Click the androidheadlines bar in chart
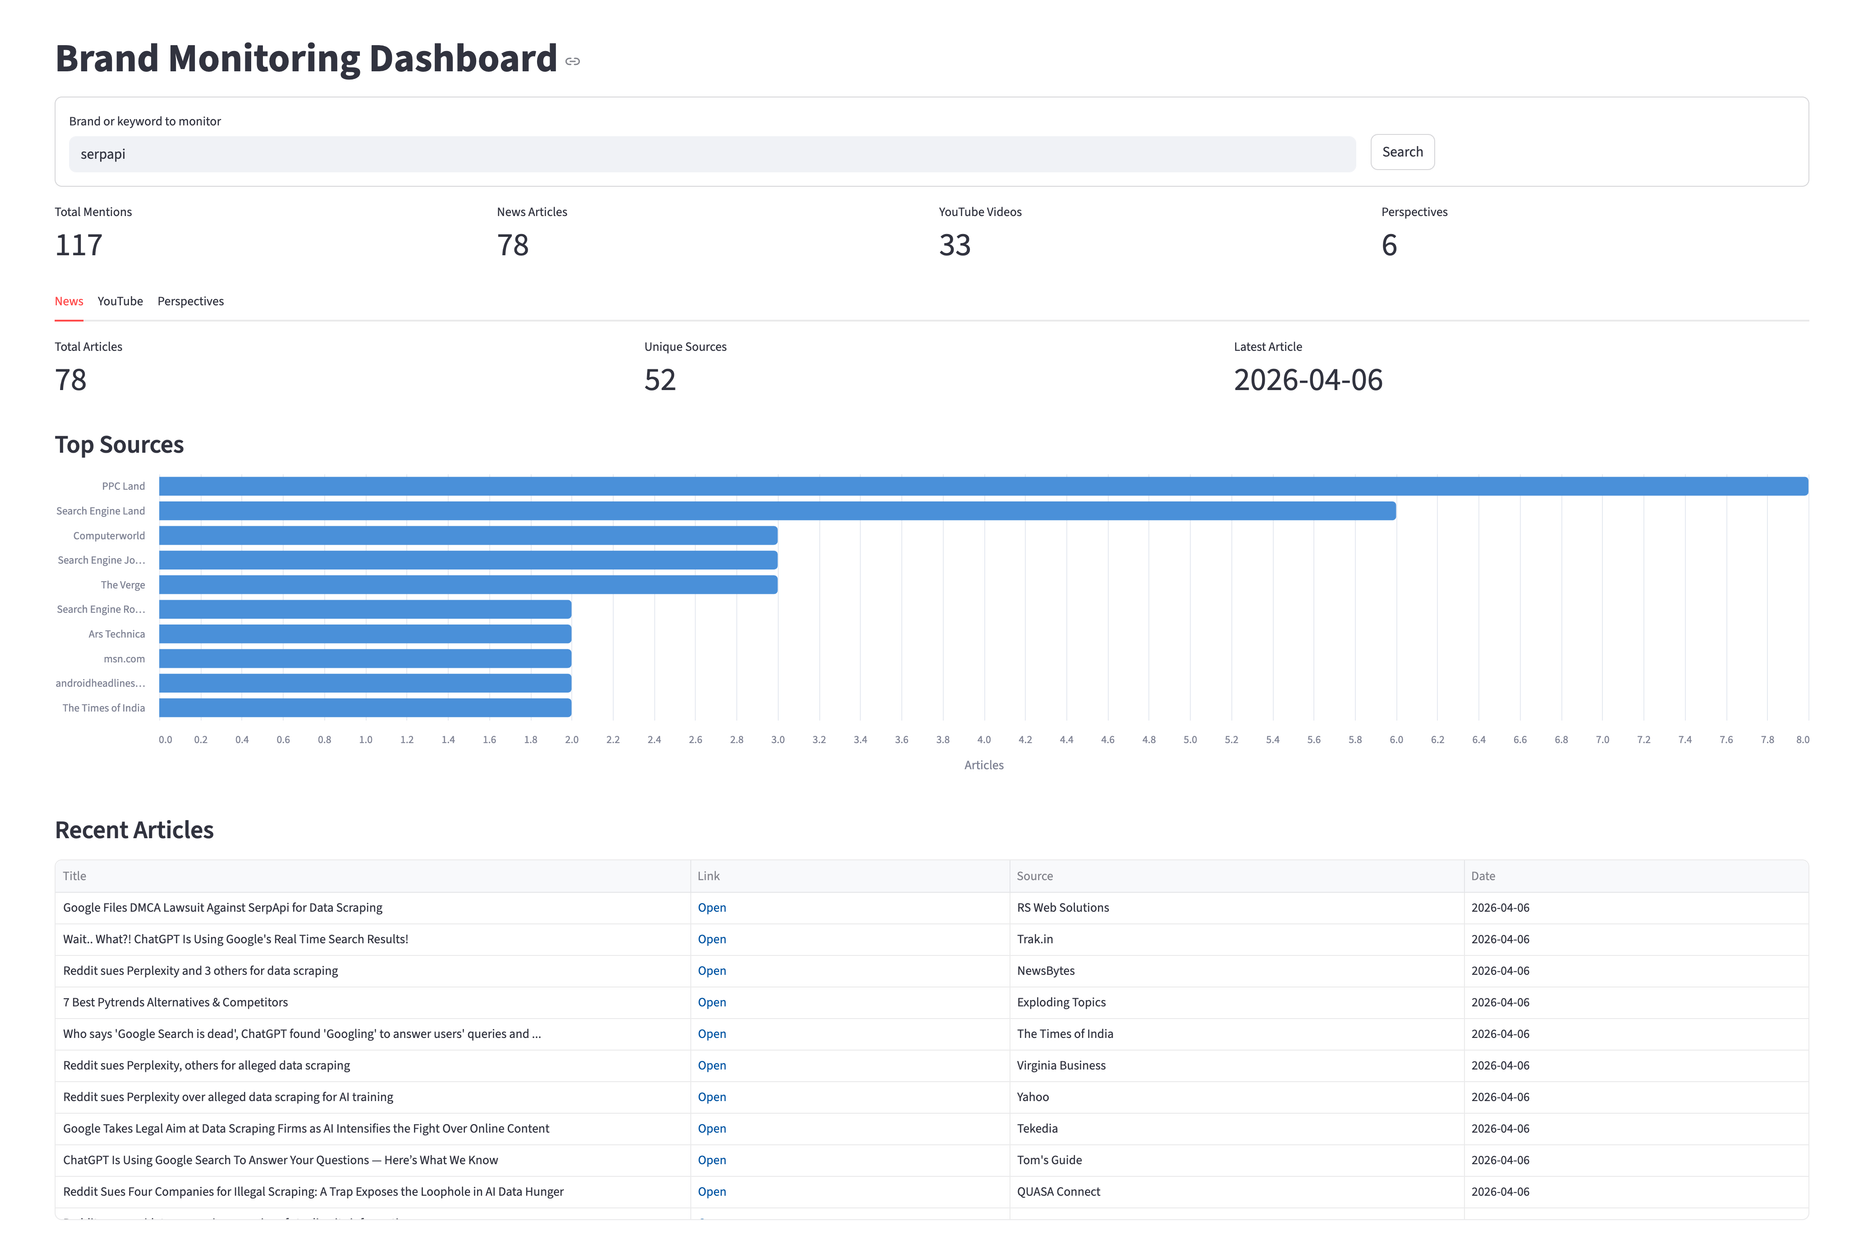This screenshot has height=1242, width=1869. 366,683
